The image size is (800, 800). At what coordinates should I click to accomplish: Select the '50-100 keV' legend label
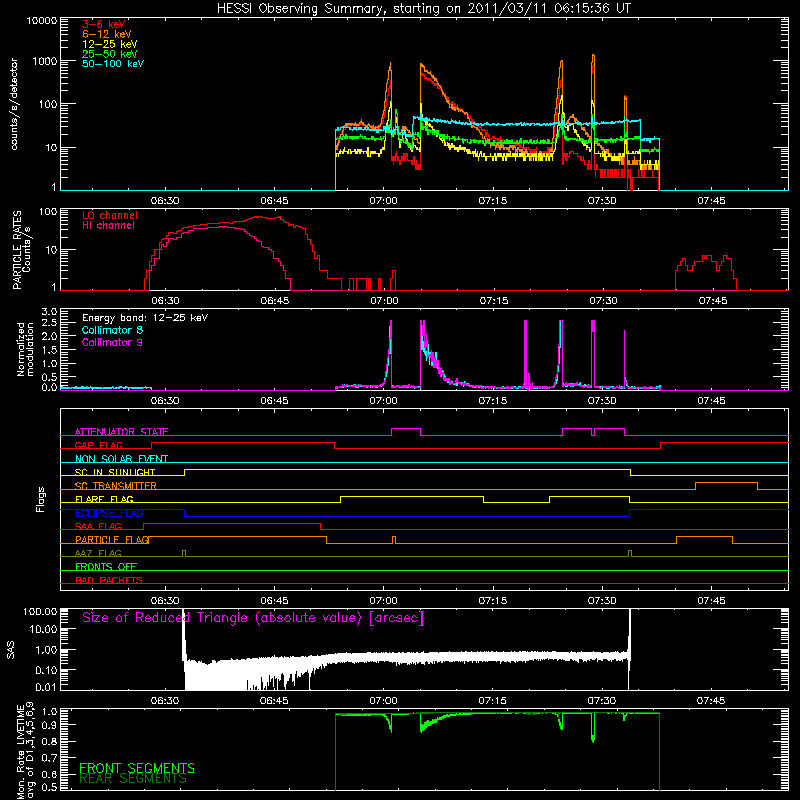coord(113,64)
